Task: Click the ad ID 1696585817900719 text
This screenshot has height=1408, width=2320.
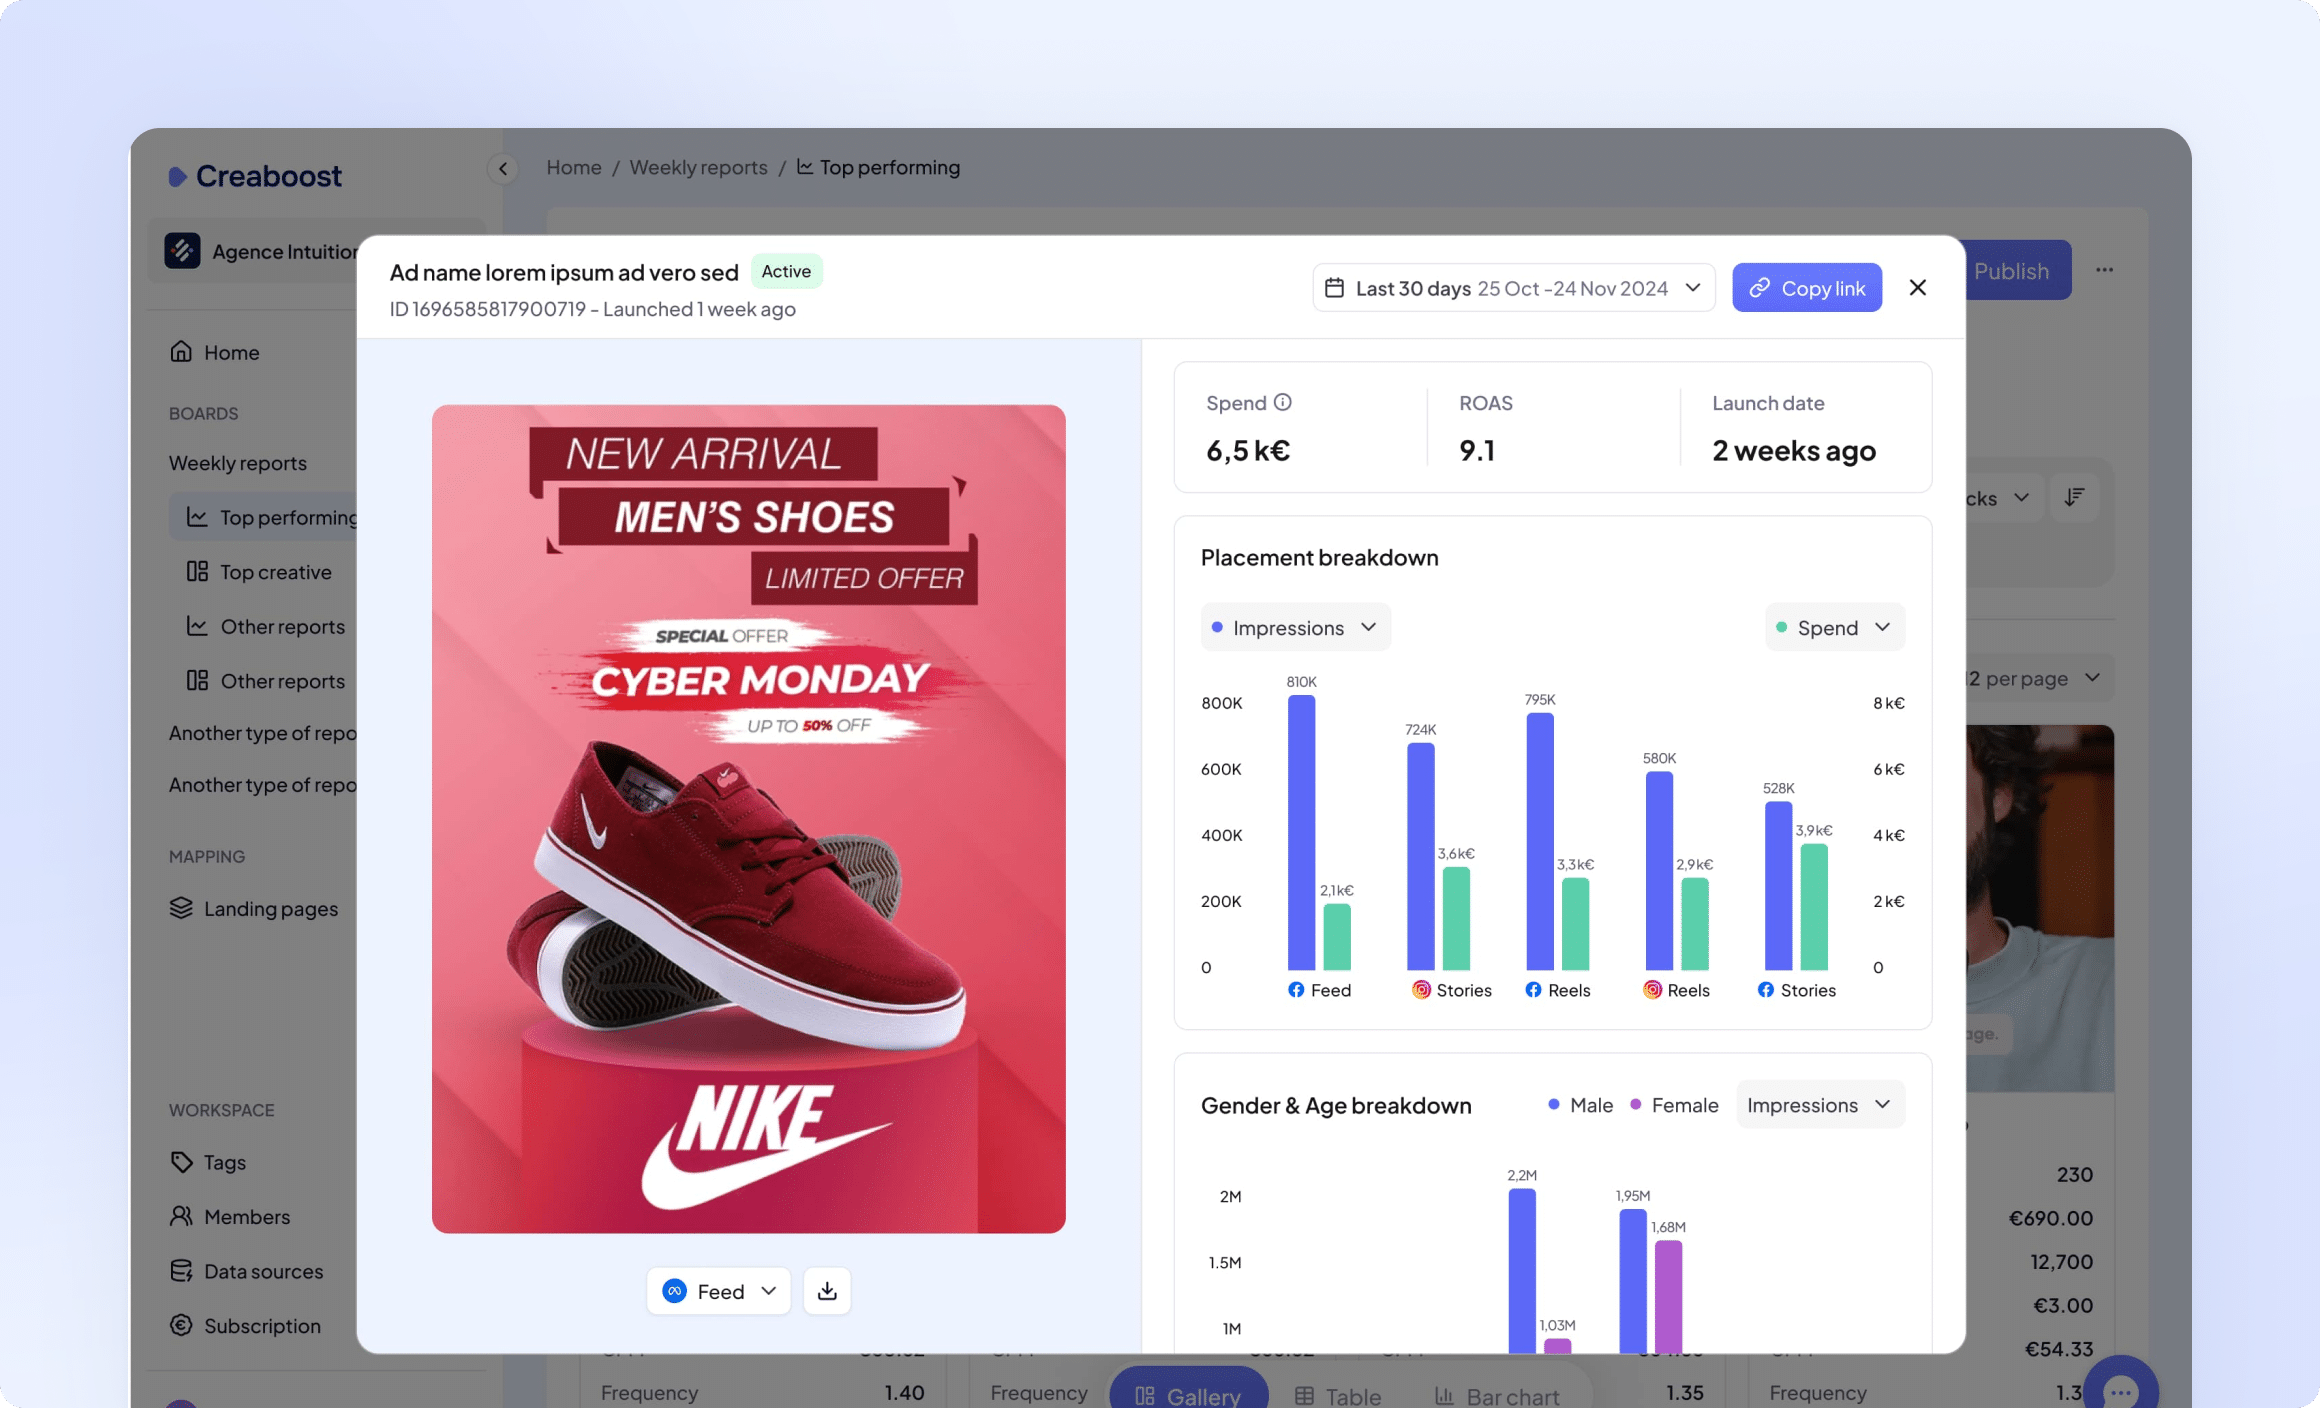Action: click(488, 309)
